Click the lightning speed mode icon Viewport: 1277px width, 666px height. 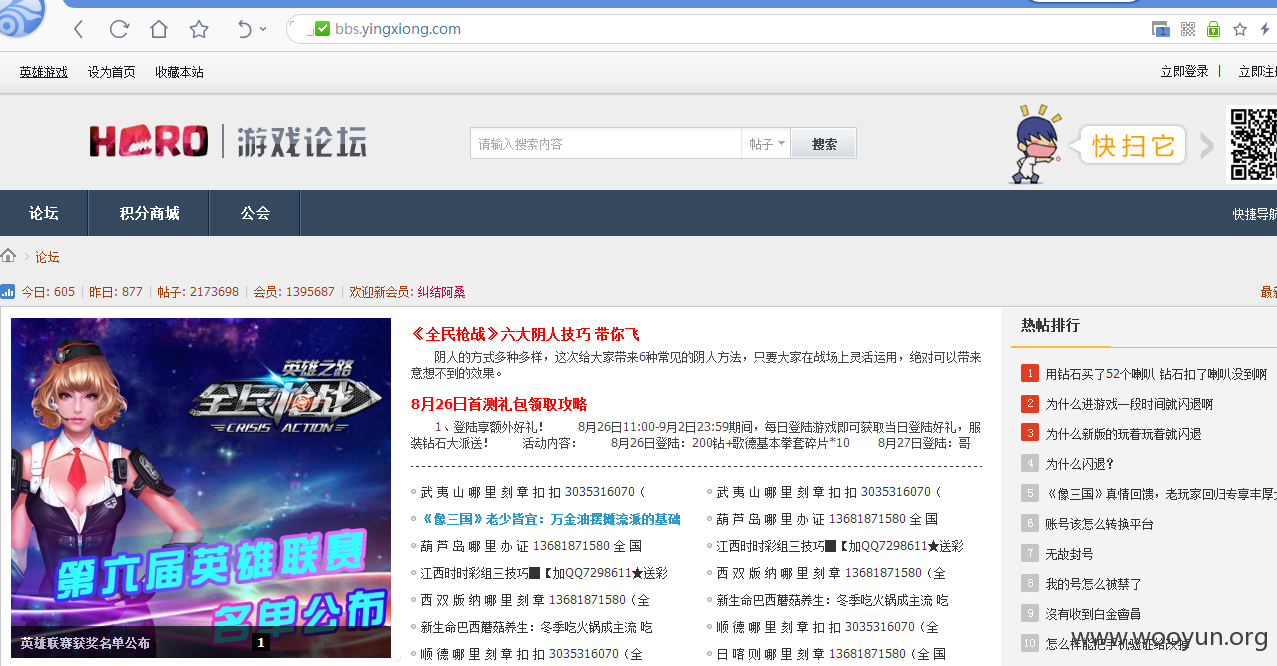click(x=1265, y=29)
